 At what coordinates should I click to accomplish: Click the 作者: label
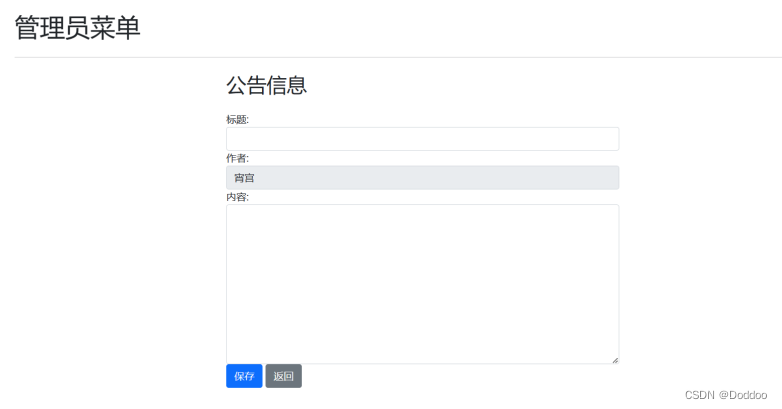(x=237, y=159)
